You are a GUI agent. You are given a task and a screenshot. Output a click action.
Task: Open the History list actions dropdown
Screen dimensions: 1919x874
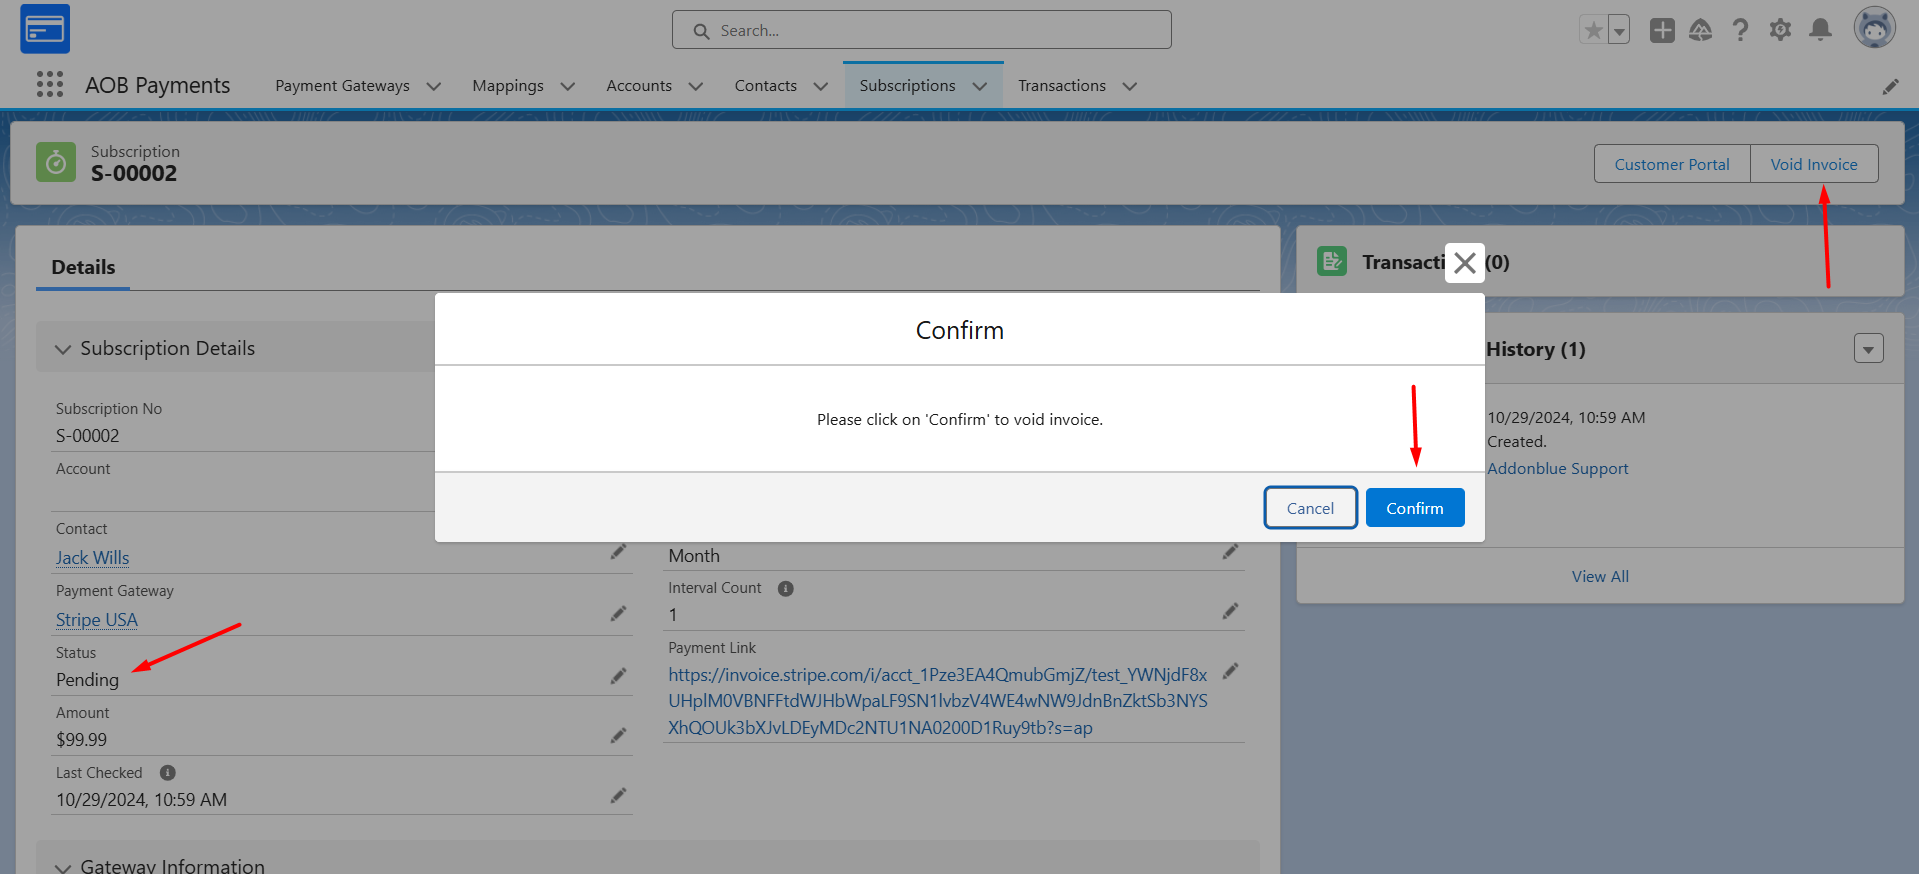pos(1869,348)
